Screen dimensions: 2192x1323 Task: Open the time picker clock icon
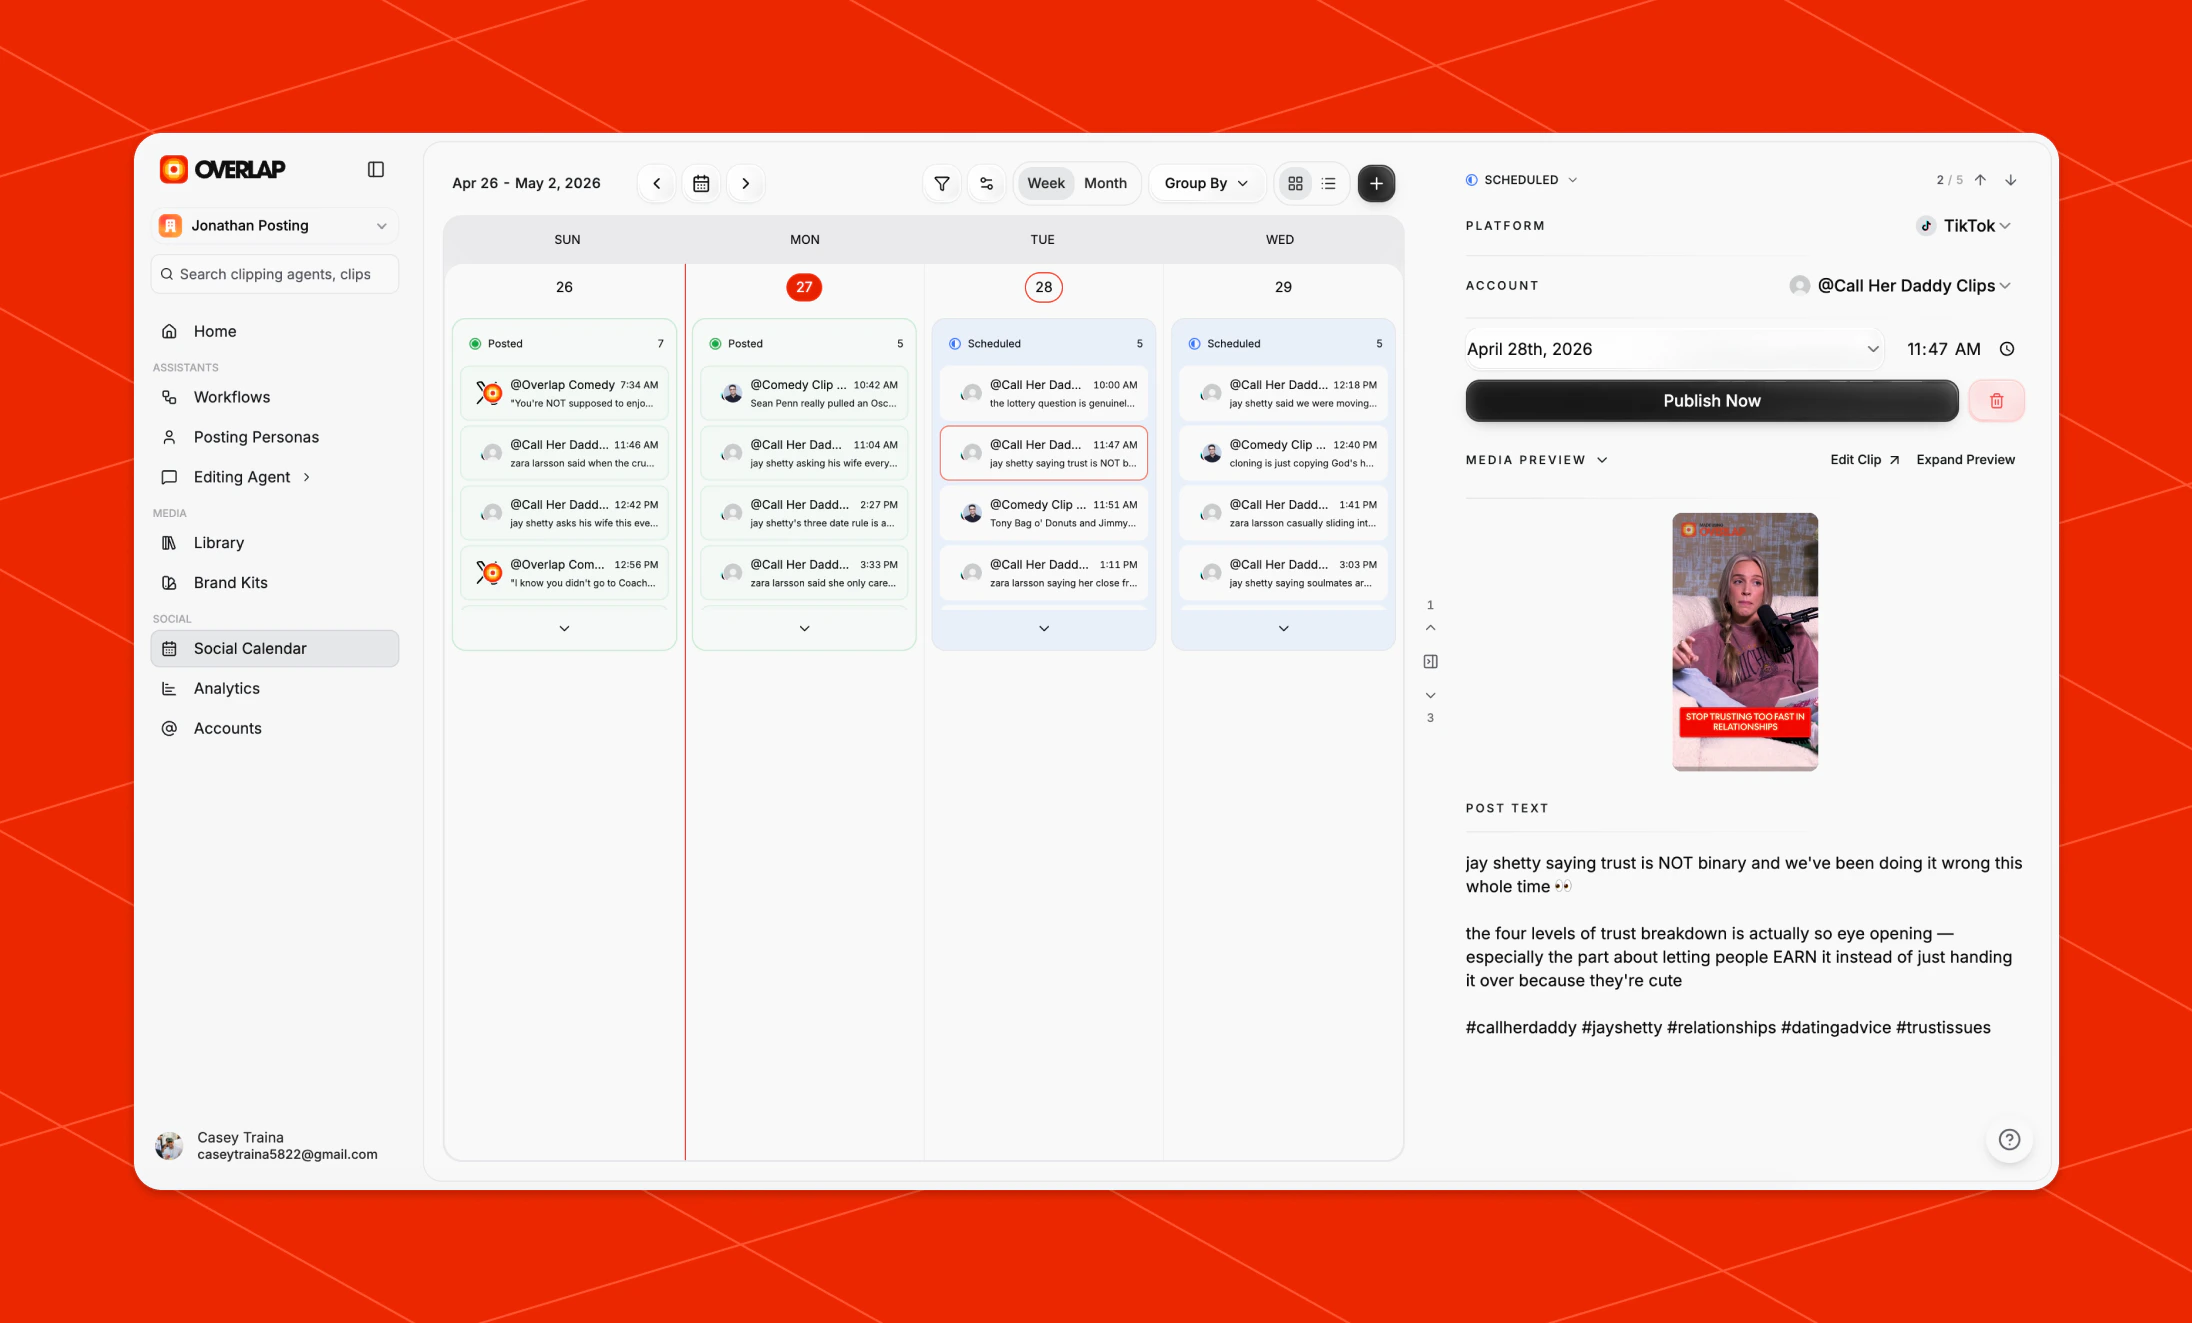point(2007,349)
